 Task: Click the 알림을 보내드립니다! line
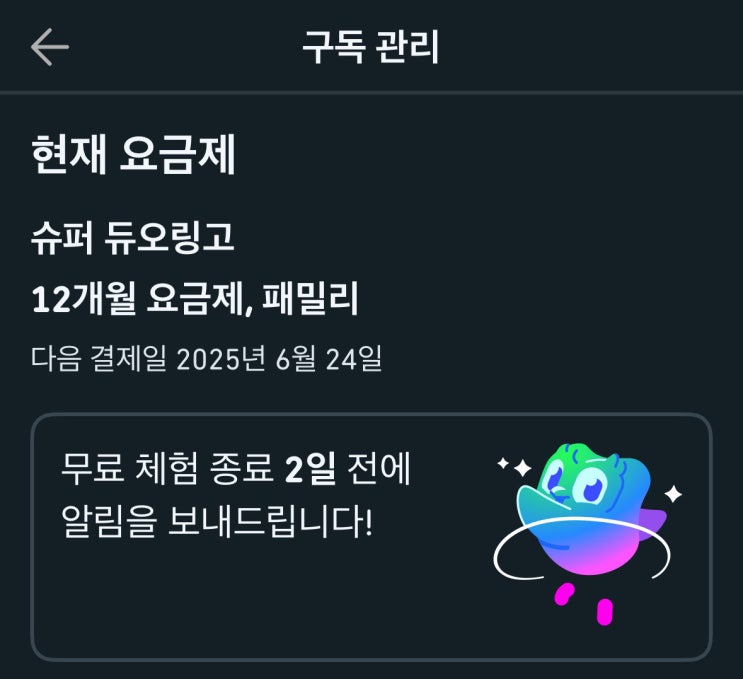click(x=217, y=521)
